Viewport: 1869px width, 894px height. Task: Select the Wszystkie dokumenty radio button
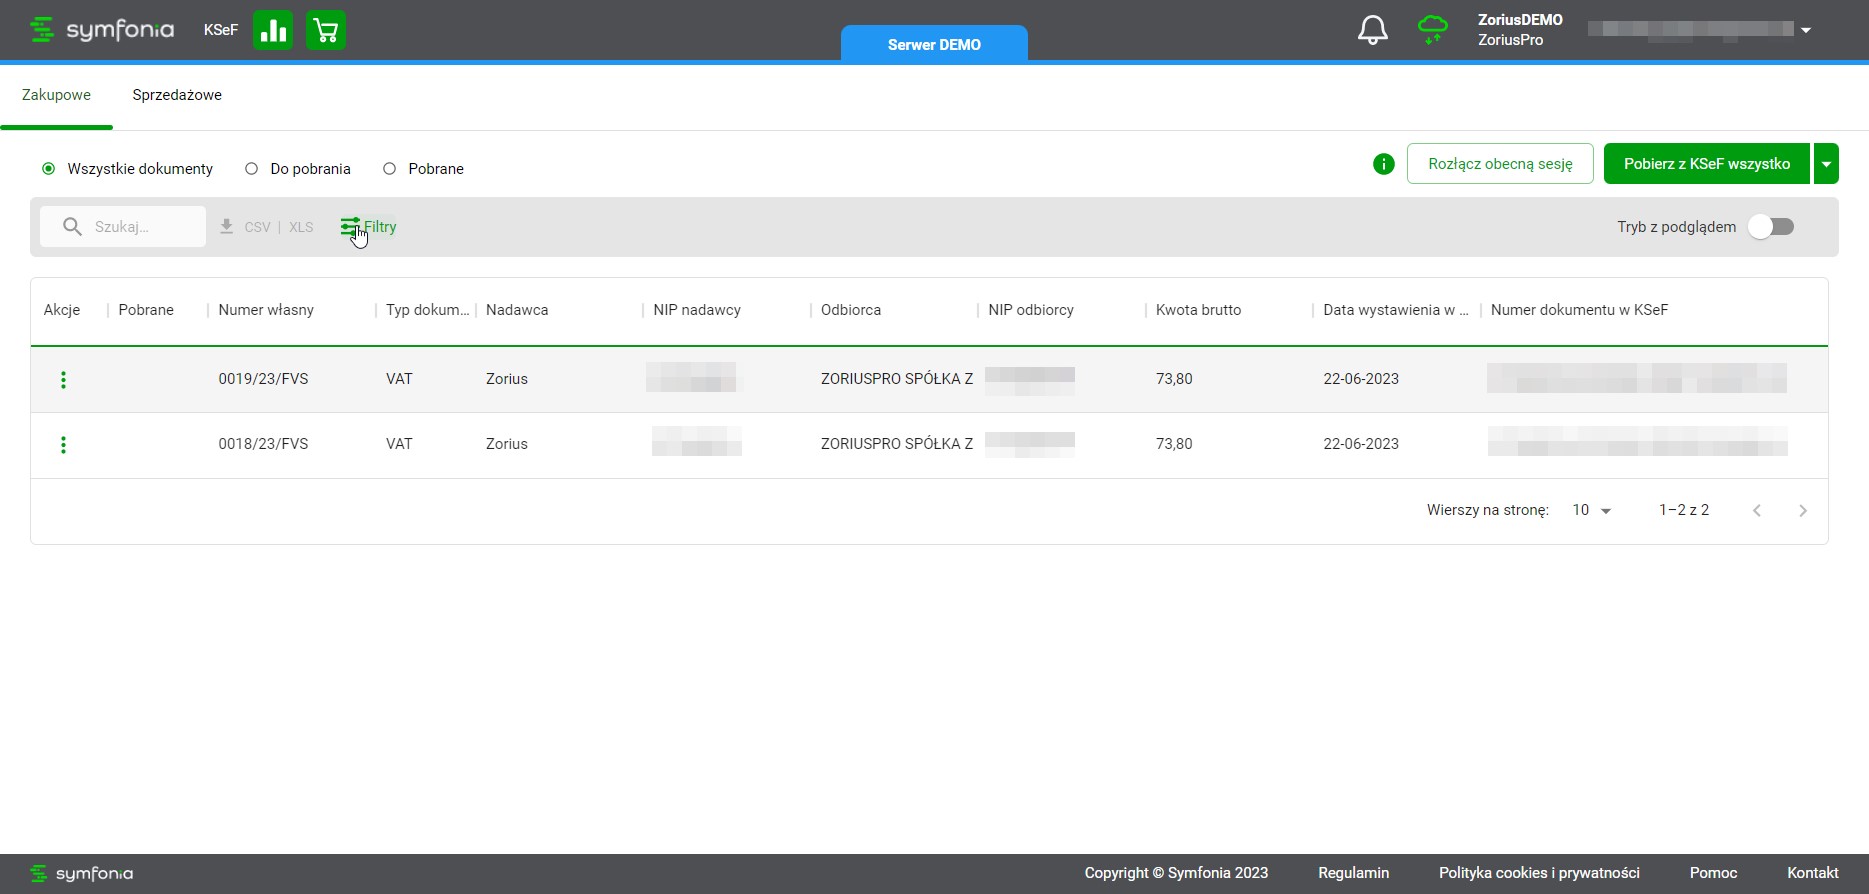point(48,169)
